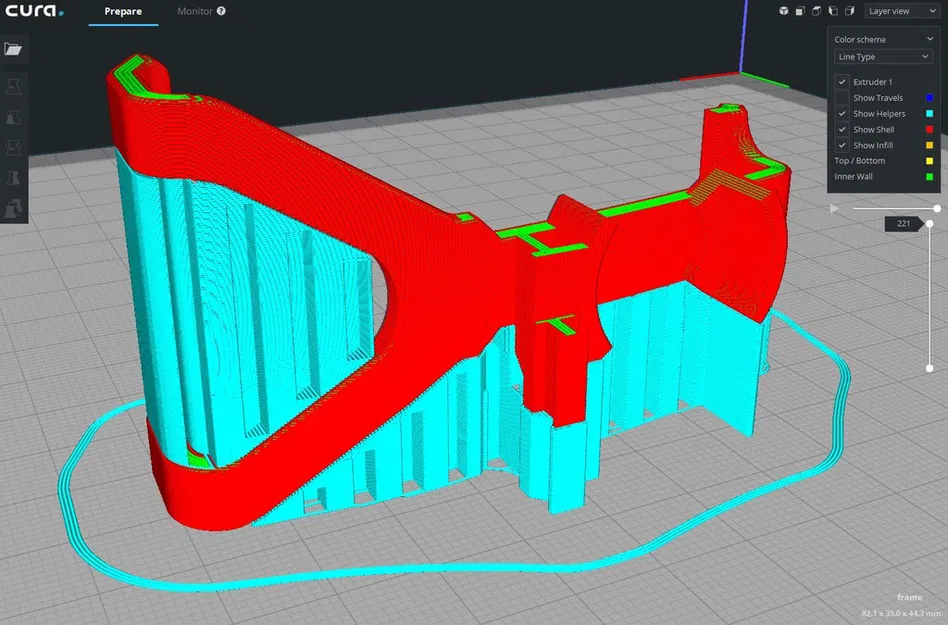This screenshot has height=625, width=948.
Task: Play the layer path simulation
Action: point(834,209)
